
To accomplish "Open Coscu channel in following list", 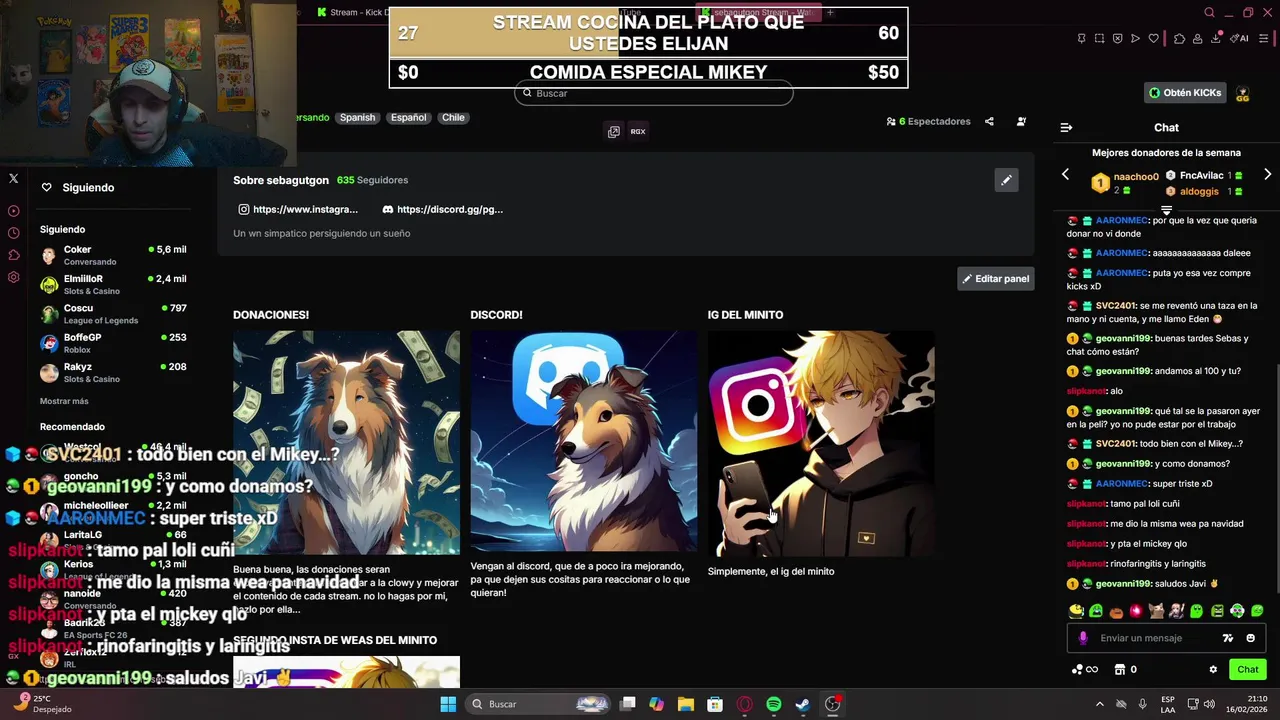I will tap(113, 314).
